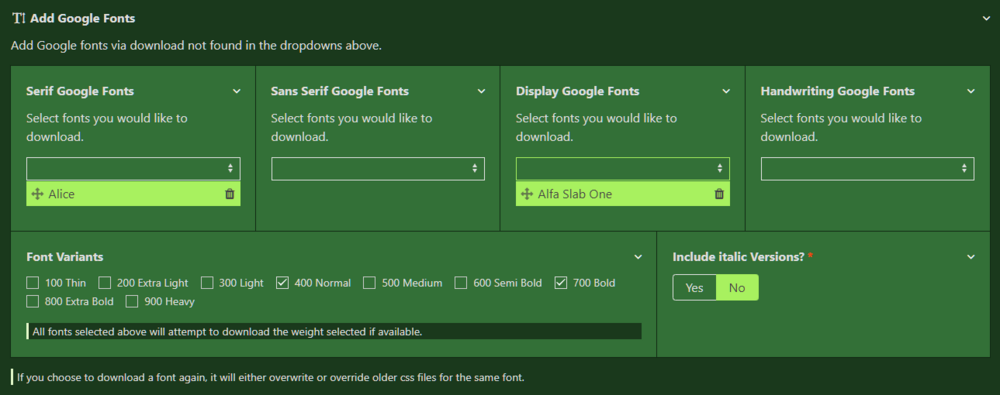This screenshot has width=1000, height=395.
Task: Check the 200 Extra Light variant
Action: tap(105, 283)
